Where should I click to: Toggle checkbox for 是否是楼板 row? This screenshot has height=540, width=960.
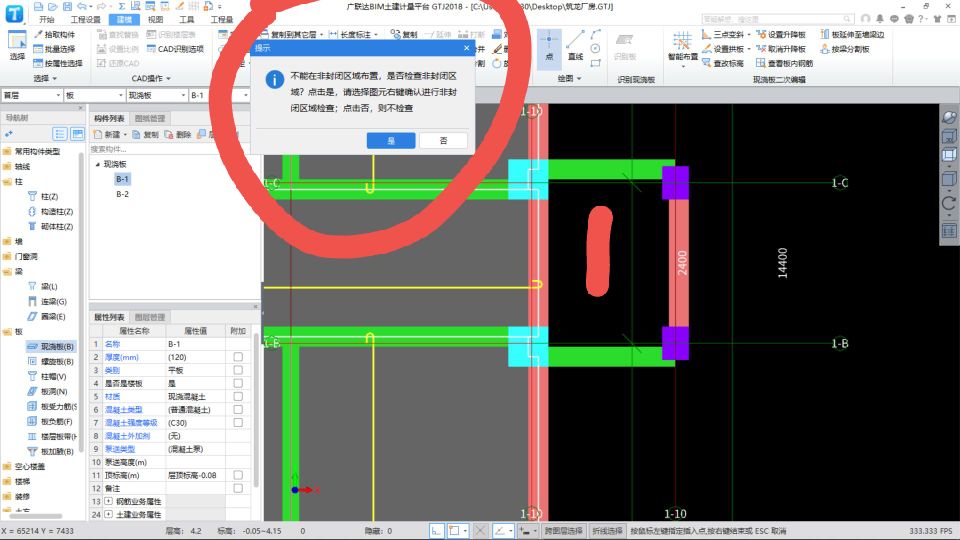click(x=238, y=383)
